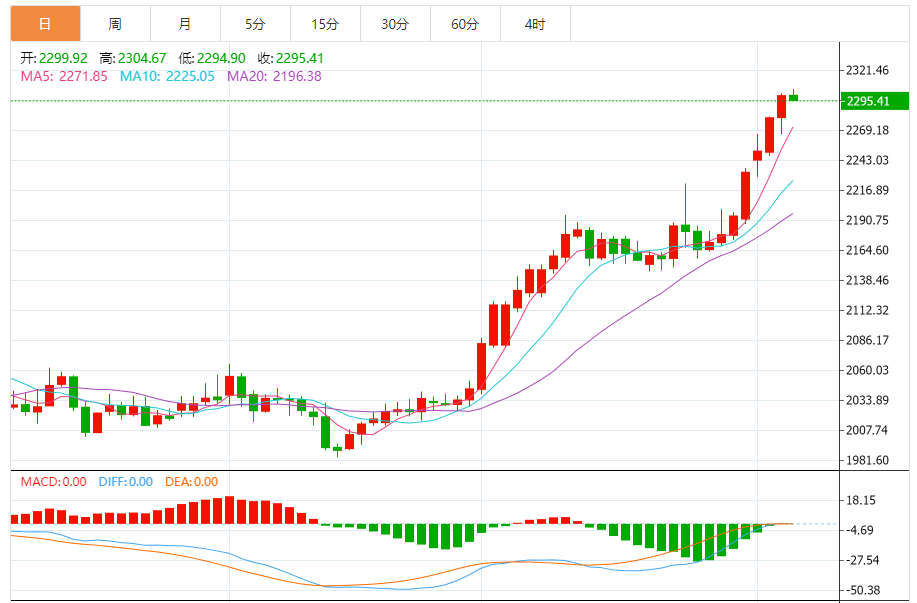Click the 2112.32 price axis label
The width and height of the screenshot is (917, 603).
[867, 310]
